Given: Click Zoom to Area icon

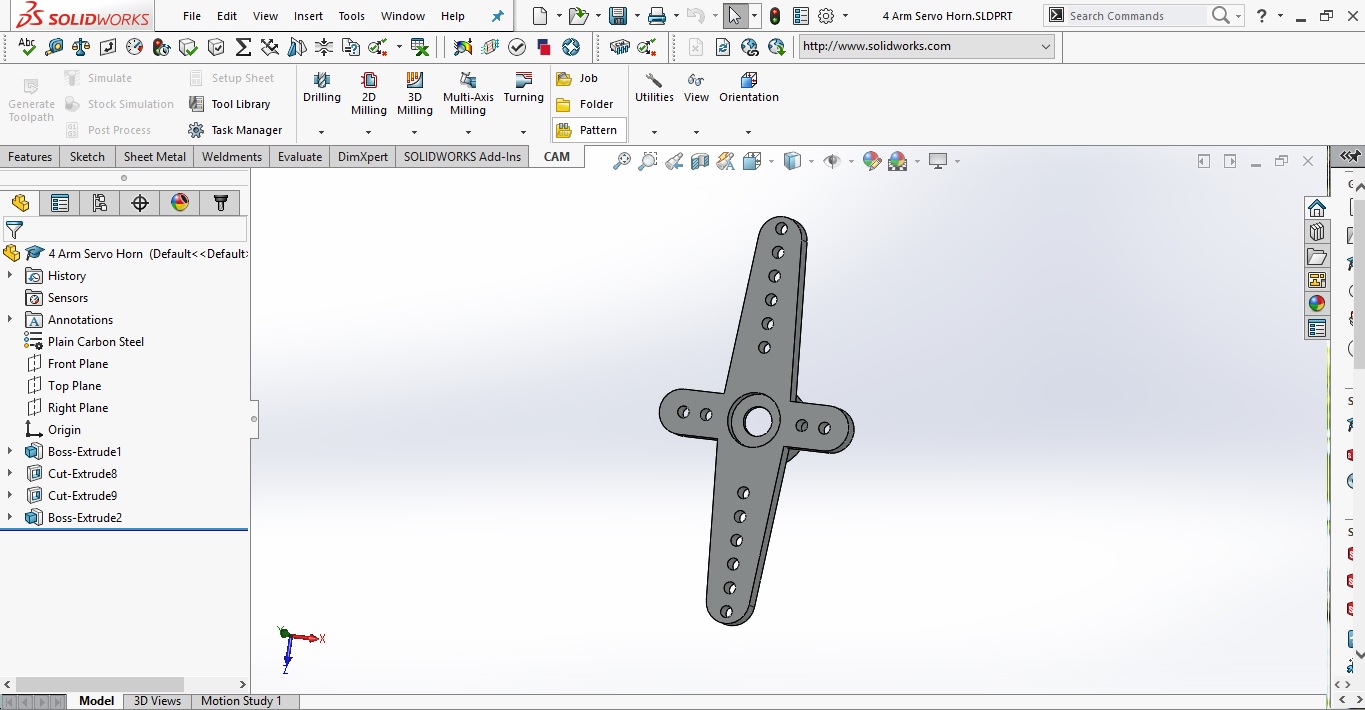Looking at the screenshot, I should pos(648,161).
